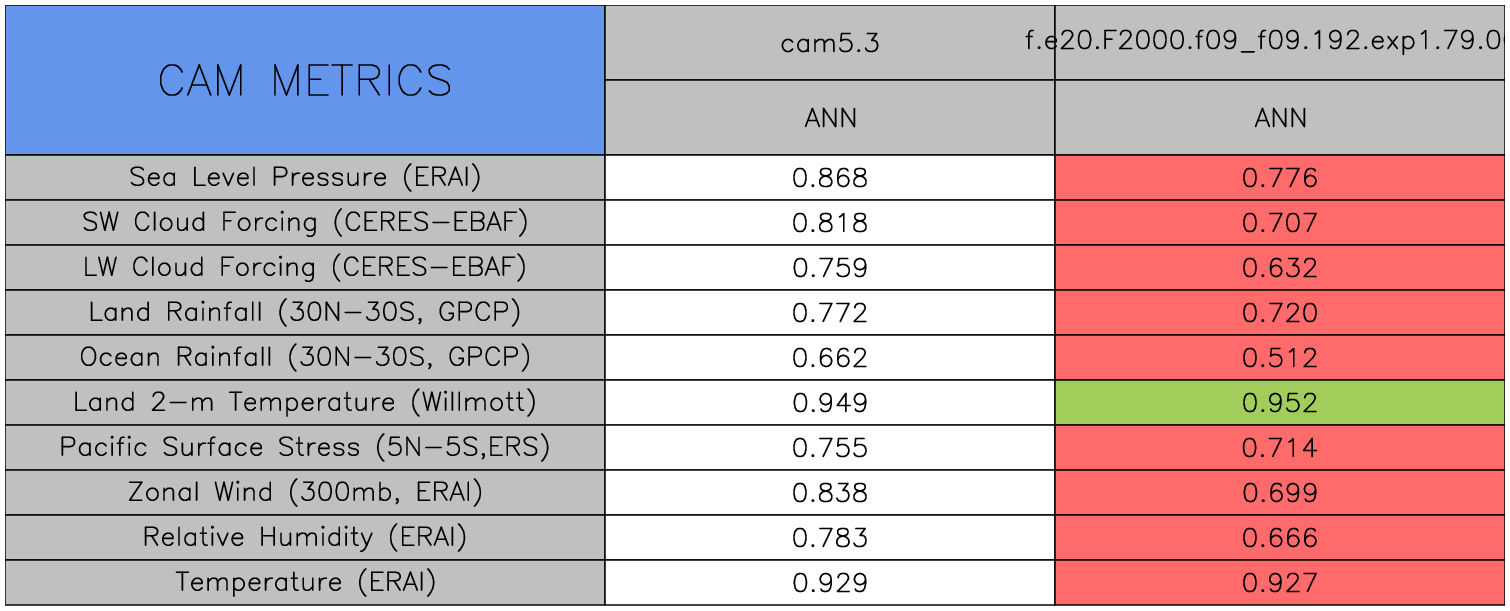The width and height of the screenshot is (1510, 611).
Task: Open the SW Cloud Forcing (CERES-EBAF) metric
Action: point(305,223)
